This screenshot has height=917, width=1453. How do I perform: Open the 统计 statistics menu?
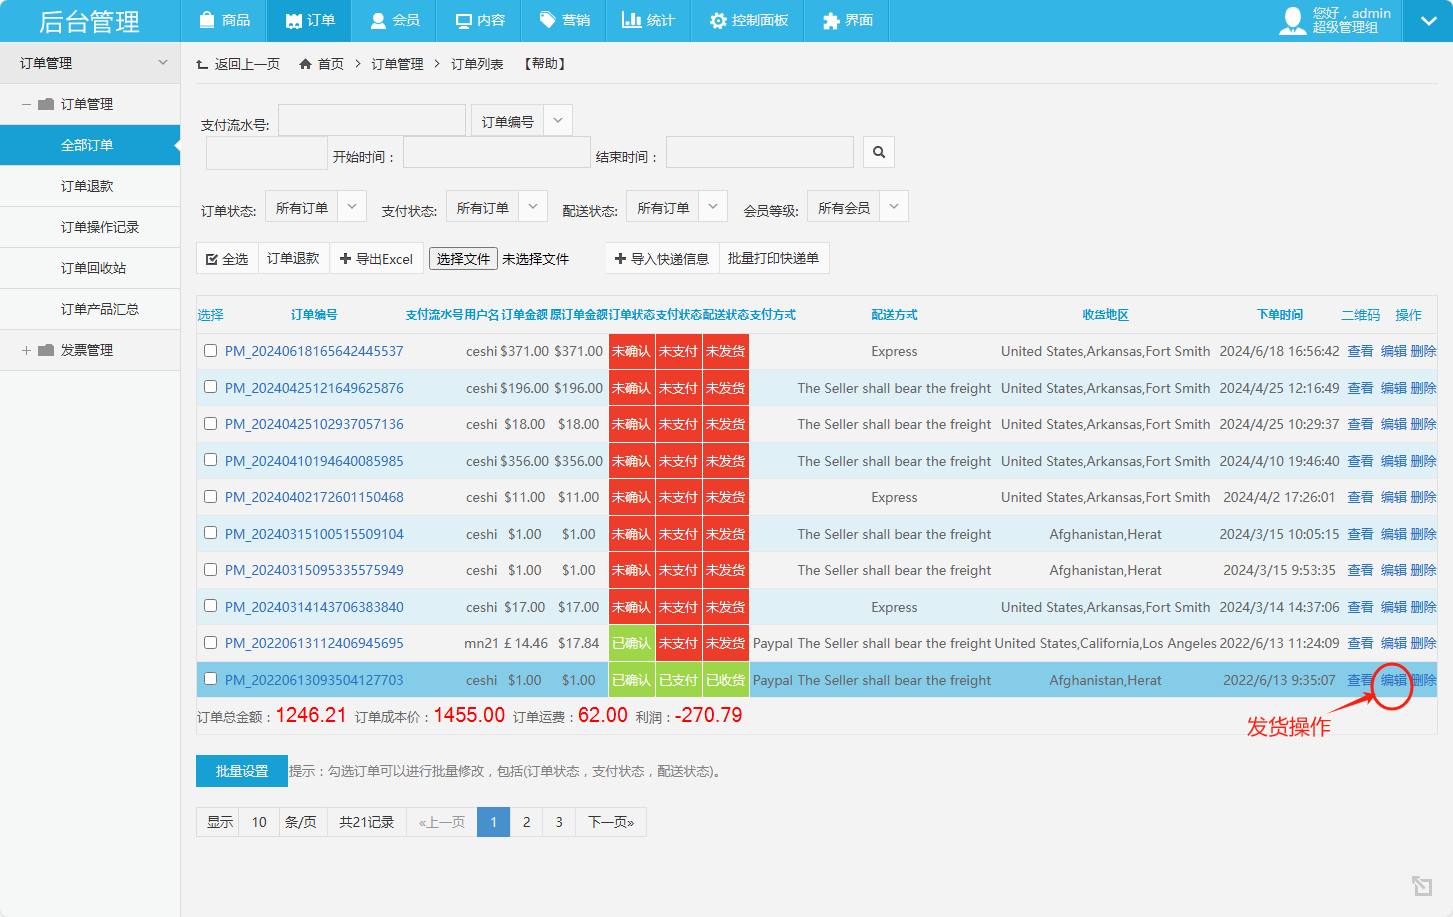(x=648, y=20)
